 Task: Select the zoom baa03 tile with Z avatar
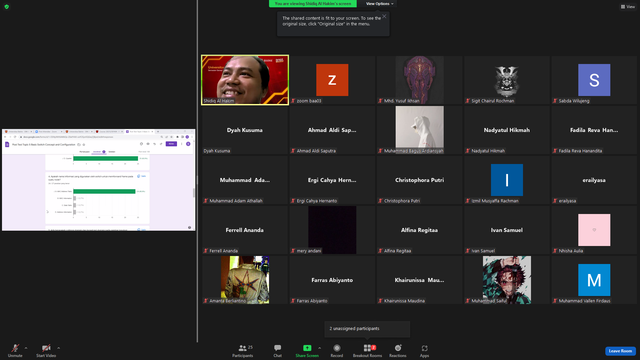point(332,80)
